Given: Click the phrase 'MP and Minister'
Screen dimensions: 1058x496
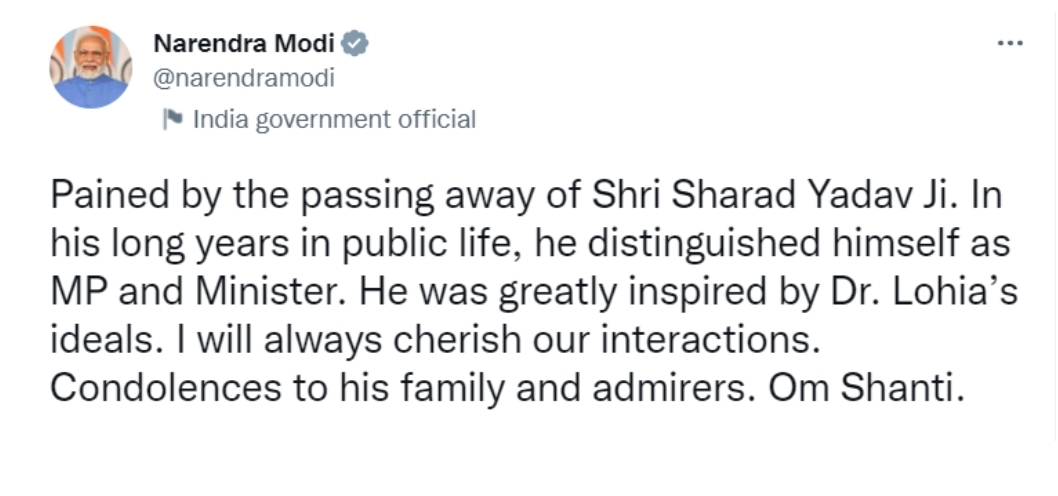Looking at the screenshot, I should 200,292.
